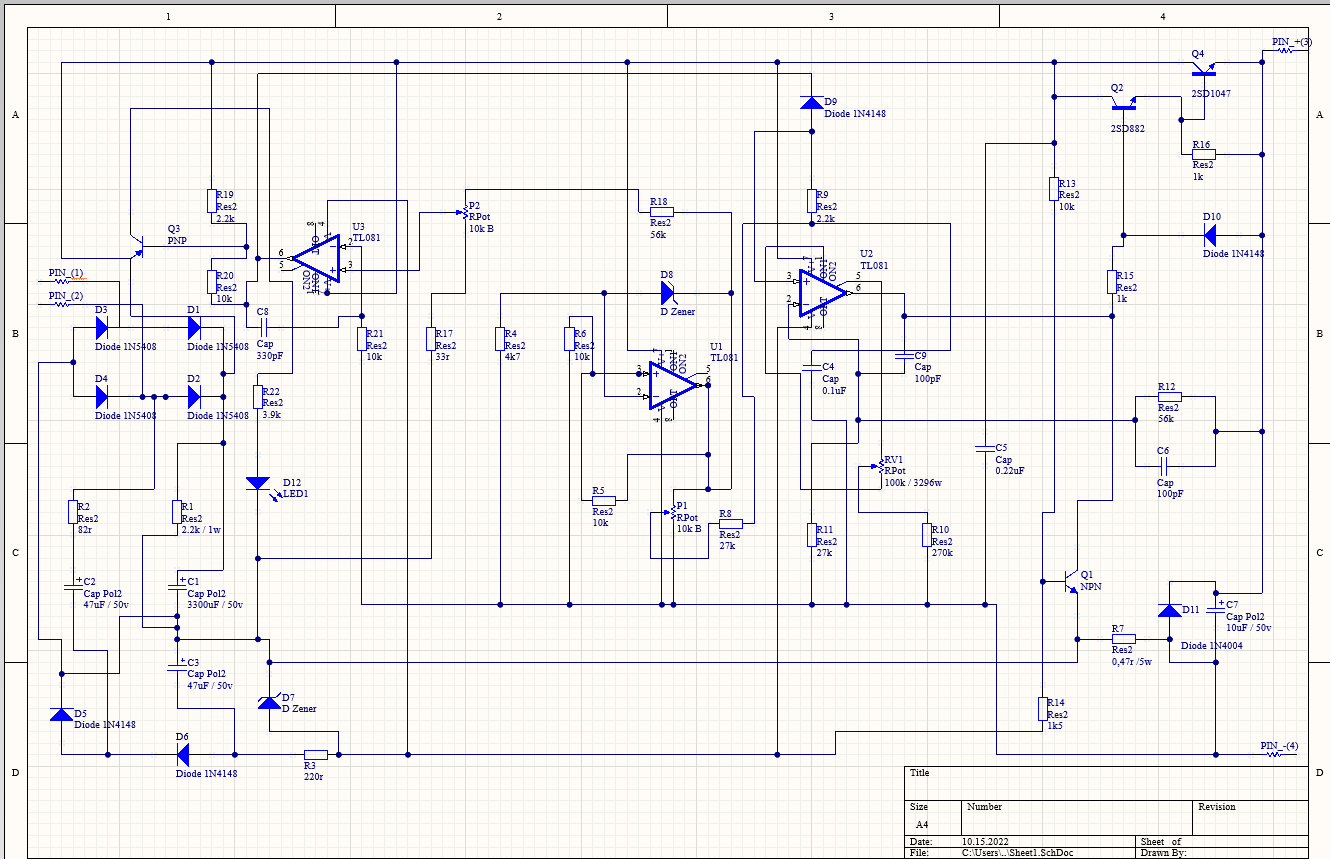Select the '2SD1047' comment text
1330x859 pixels.
click(1211, 93)
